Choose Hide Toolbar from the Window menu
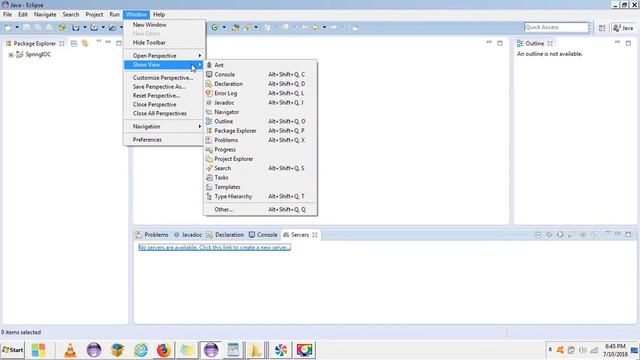The height and width of the screenshot is (360, 640). coord(163,42)
